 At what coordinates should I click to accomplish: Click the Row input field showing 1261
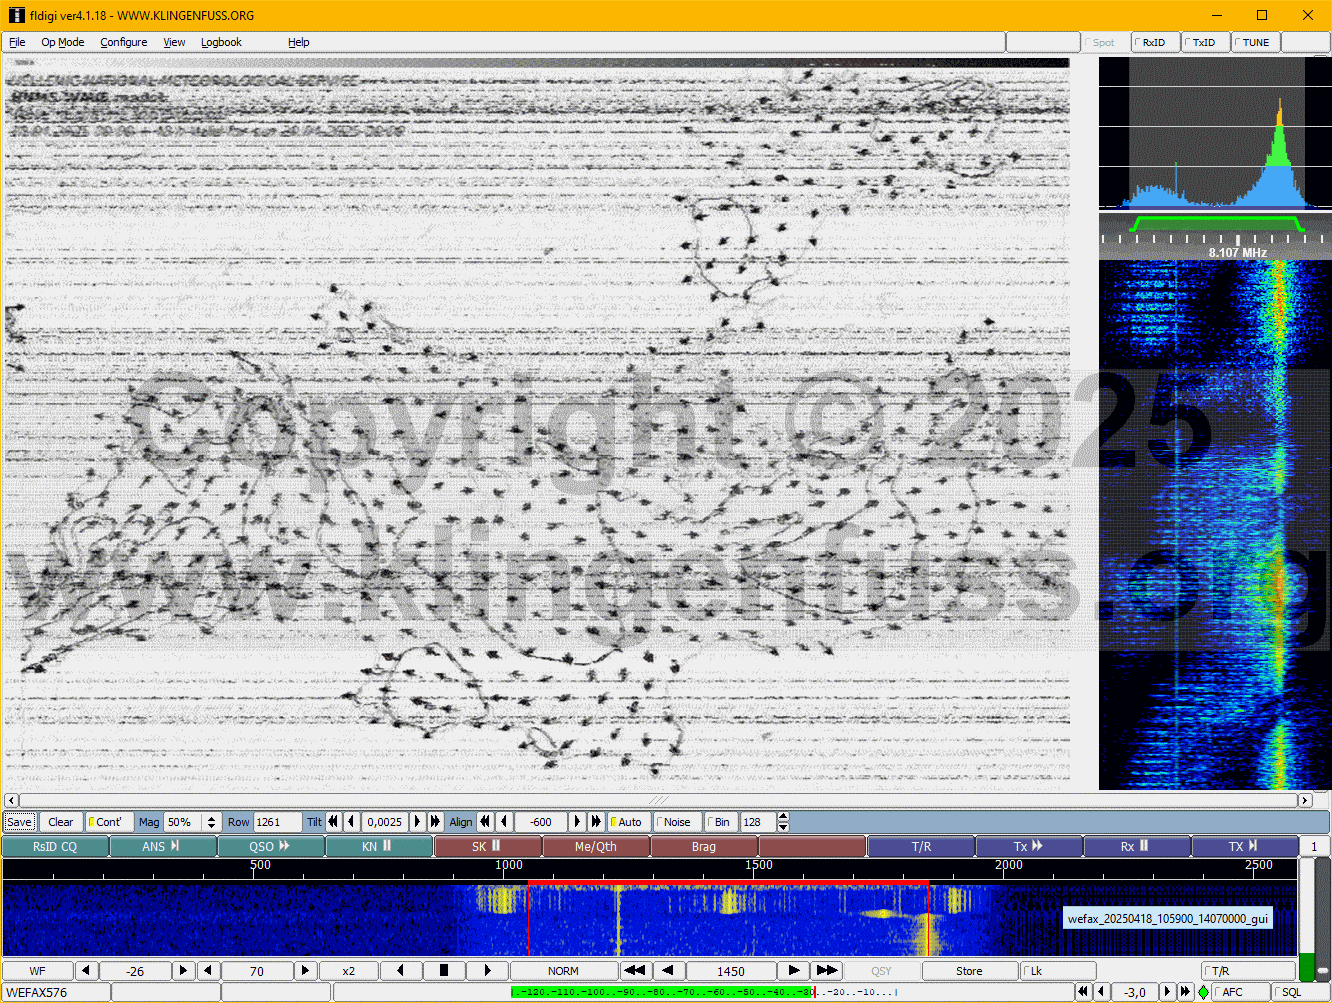point(276,822)
